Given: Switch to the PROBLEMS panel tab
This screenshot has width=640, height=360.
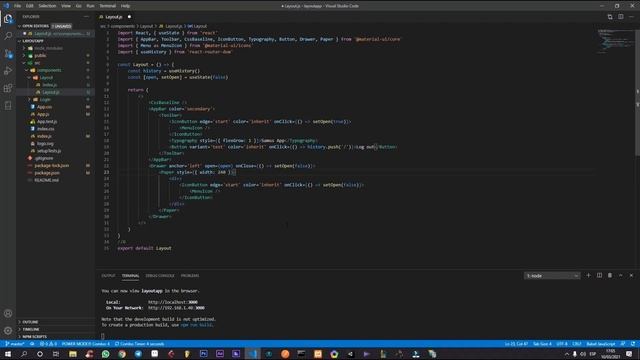Looking at the screenshot, I should click(x=190, y=276).
